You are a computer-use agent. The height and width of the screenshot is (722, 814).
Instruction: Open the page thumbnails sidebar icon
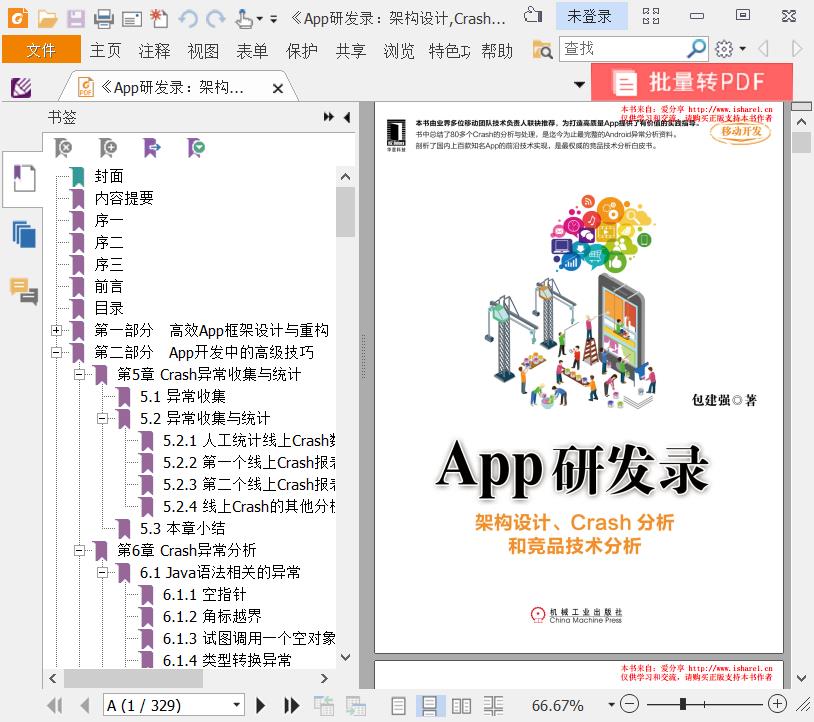click(x=24, y=234)
